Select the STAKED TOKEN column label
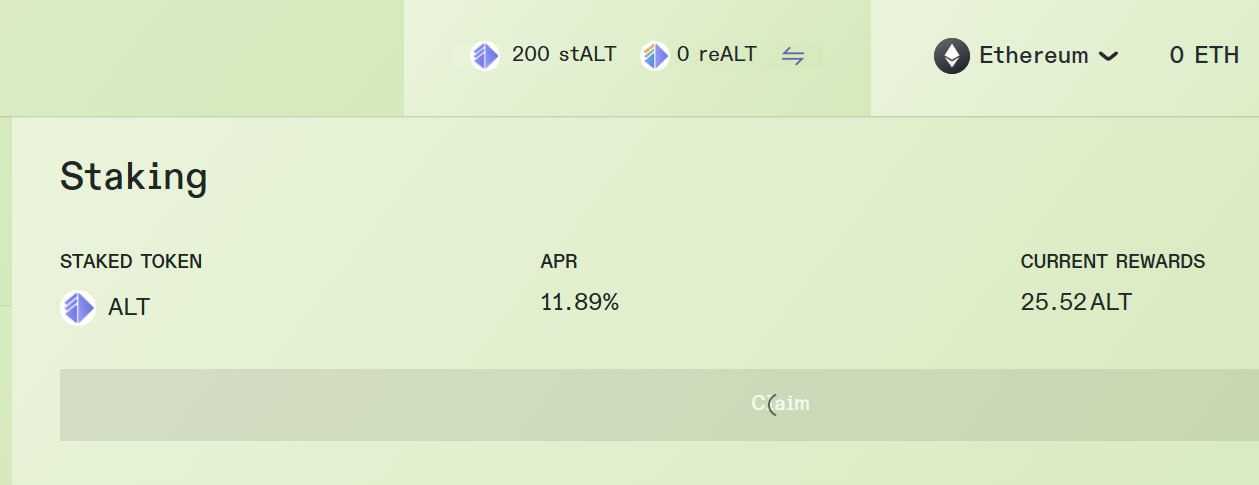1259x485 pixels. (131, 262)
